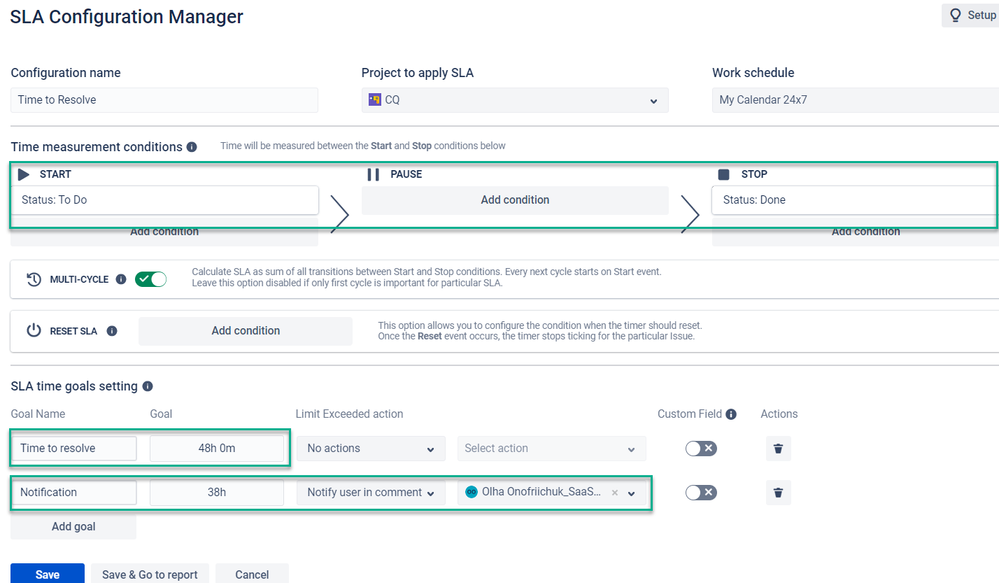Open the Notify user in comment dropdown
999x583 pixels.
[x=371, y=493]
